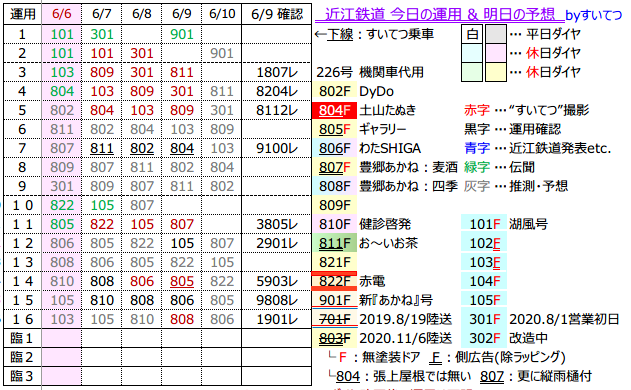Click the pink 休日ダイヤ swatch
The image size is (631, 390).
[496, 53]
